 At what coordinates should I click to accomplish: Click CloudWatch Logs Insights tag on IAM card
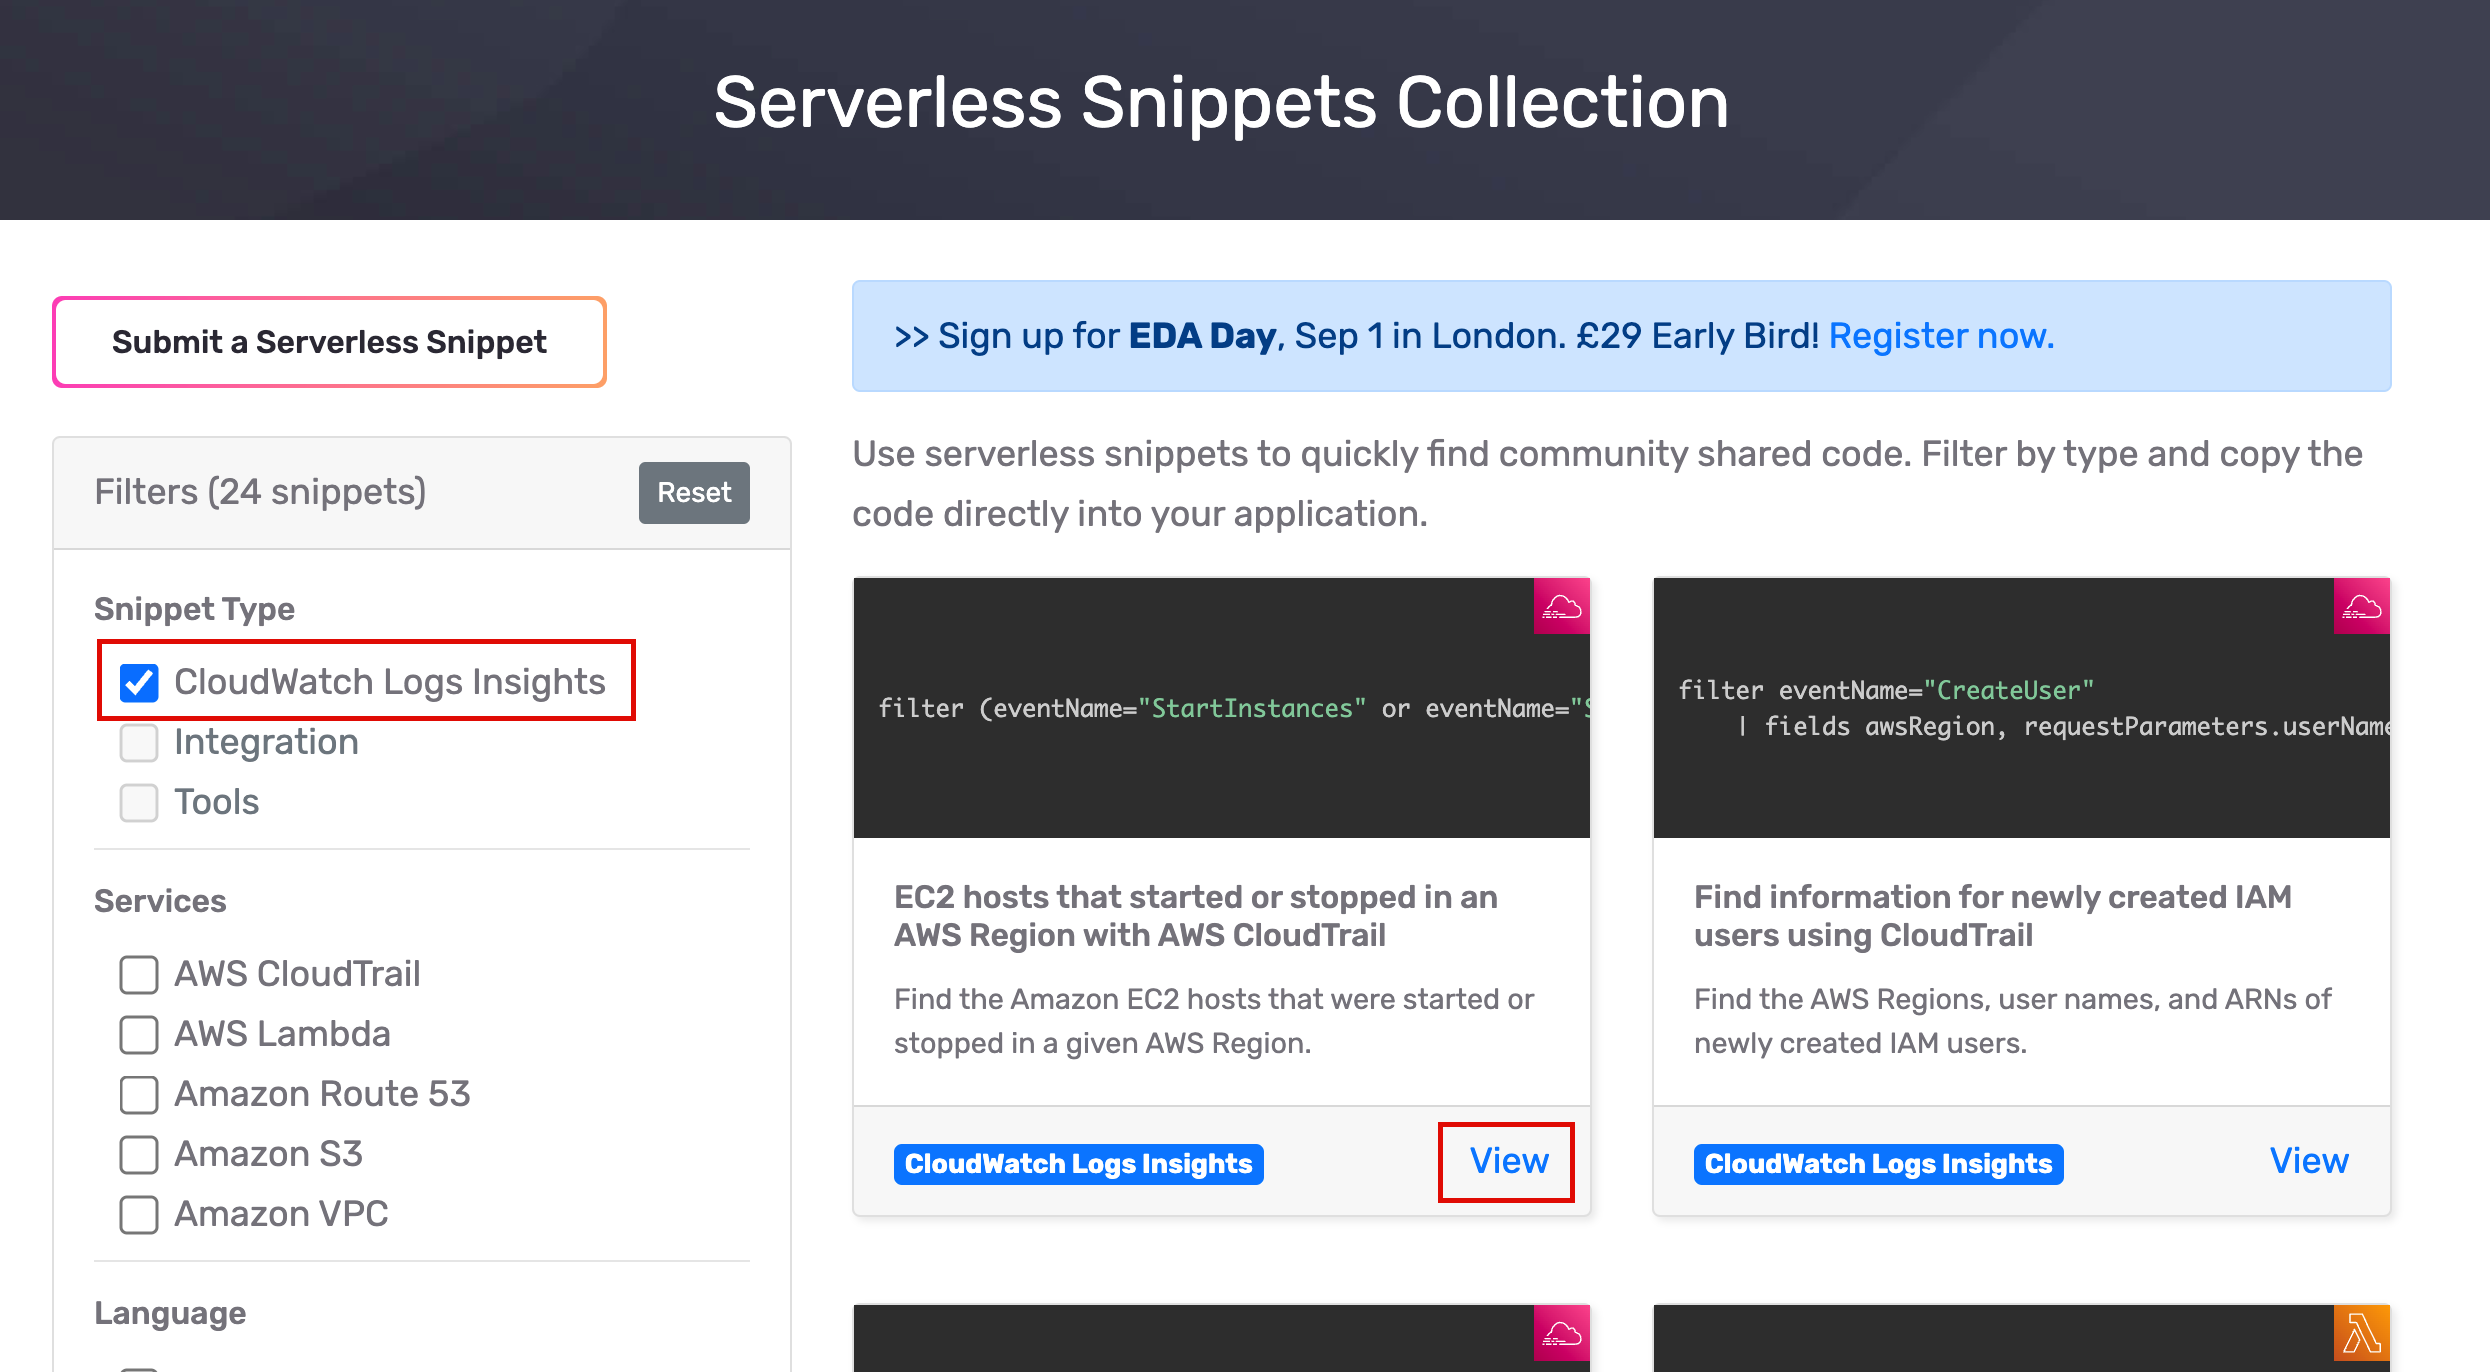[x=1878, y=1164]
